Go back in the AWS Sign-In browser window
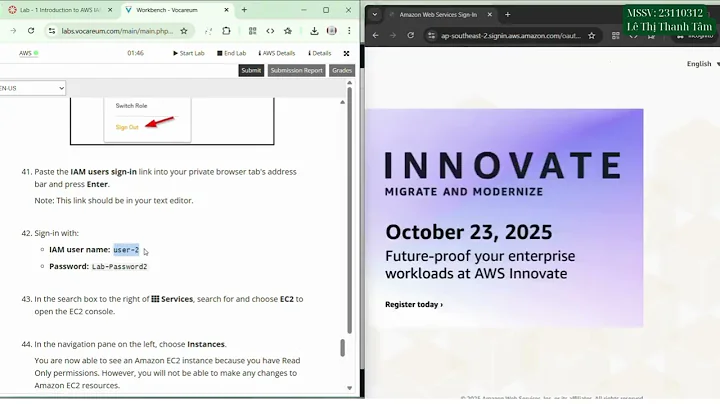The height and width of the screenshot is (404, 720). [x=375, y=35]
